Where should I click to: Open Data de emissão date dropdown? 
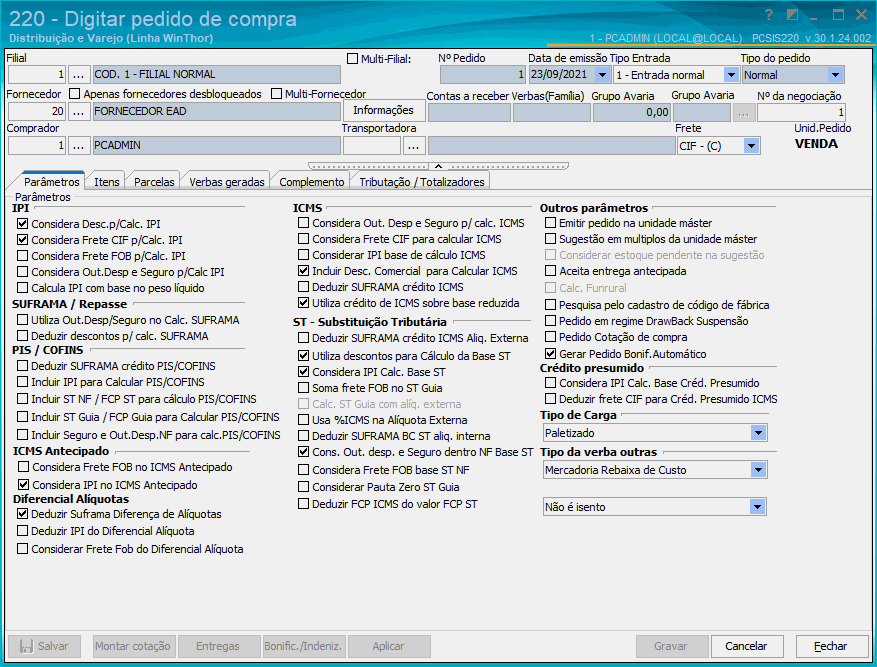[602, 75]
